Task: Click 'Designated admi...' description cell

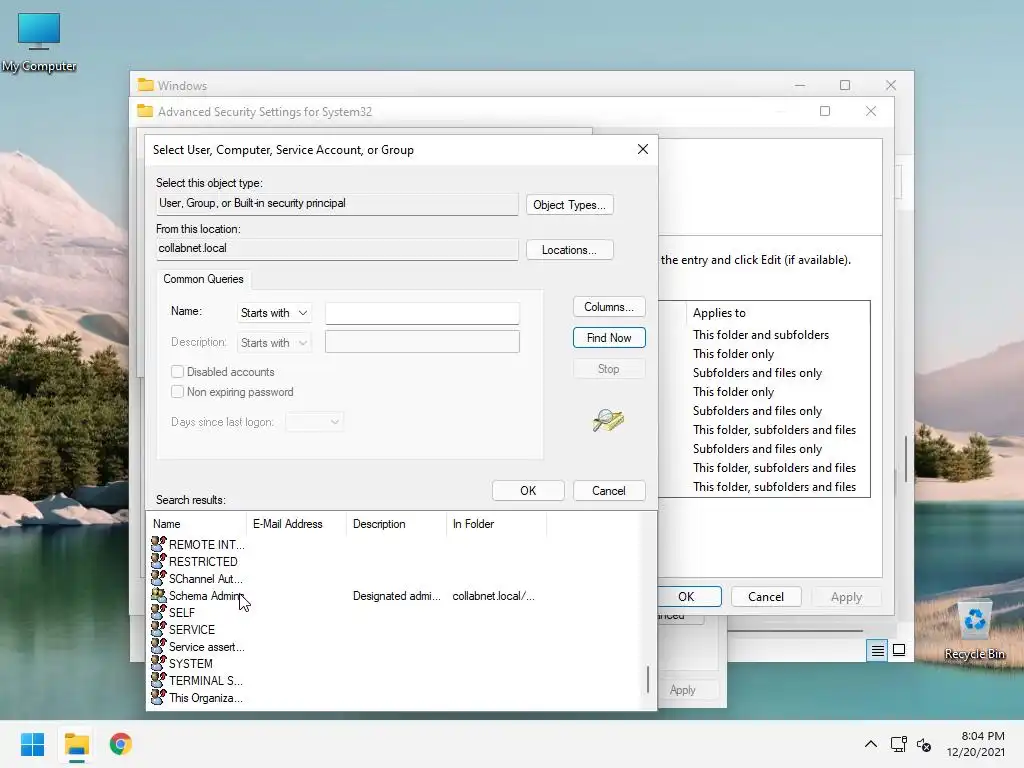Action: click(396, 596)
